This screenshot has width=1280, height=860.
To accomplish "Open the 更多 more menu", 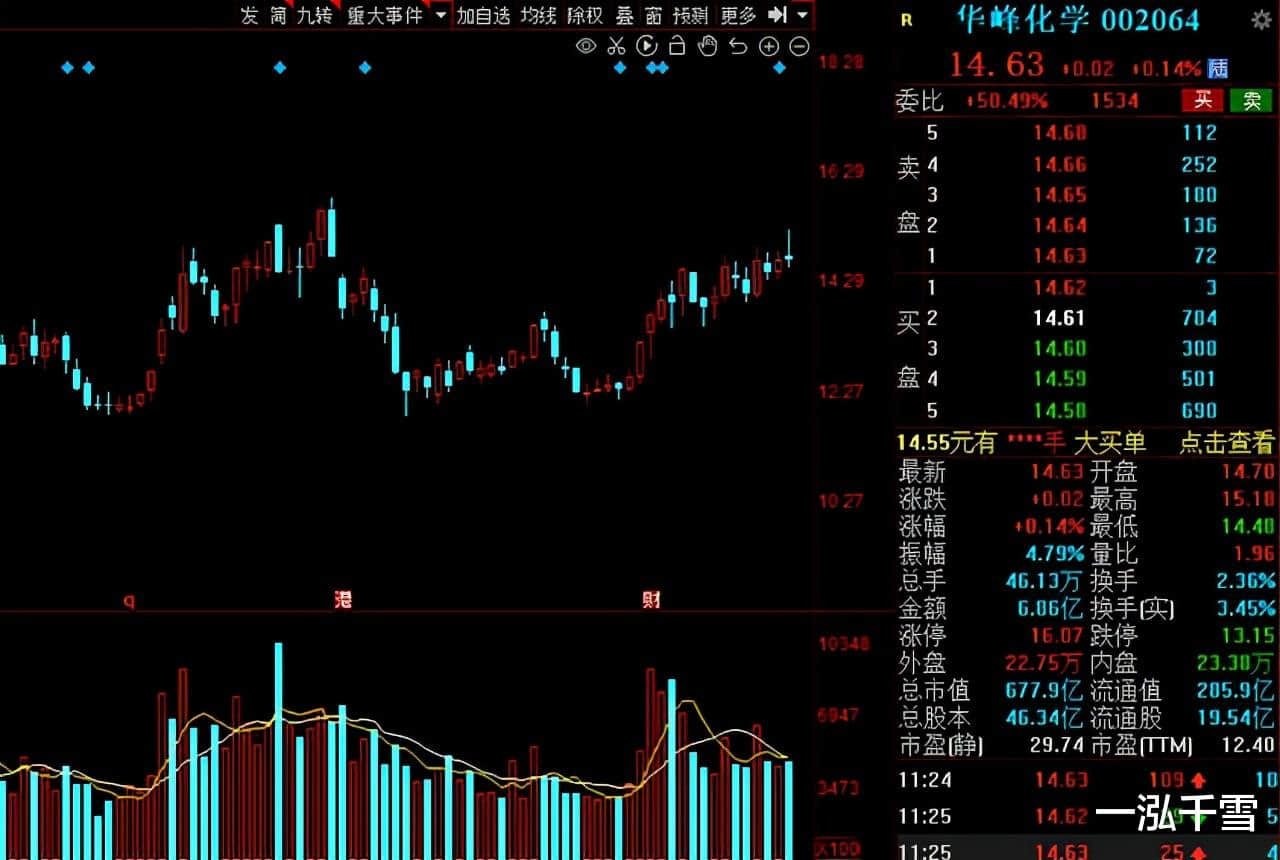I will [738, 15].
